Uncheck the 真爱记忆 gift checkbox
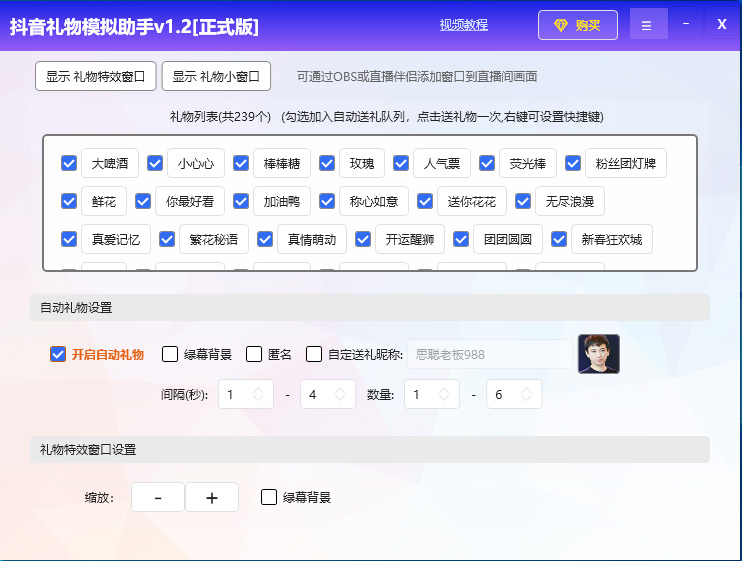This screenshot has height=561, width=742. pyautogui.click(x=69, y=239)
